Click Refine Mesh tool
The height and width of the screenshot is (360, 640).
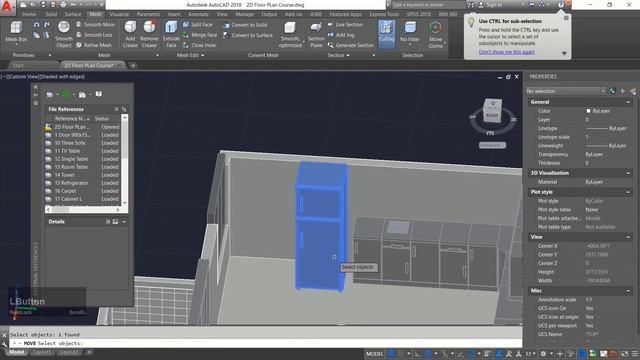[93, 45]
